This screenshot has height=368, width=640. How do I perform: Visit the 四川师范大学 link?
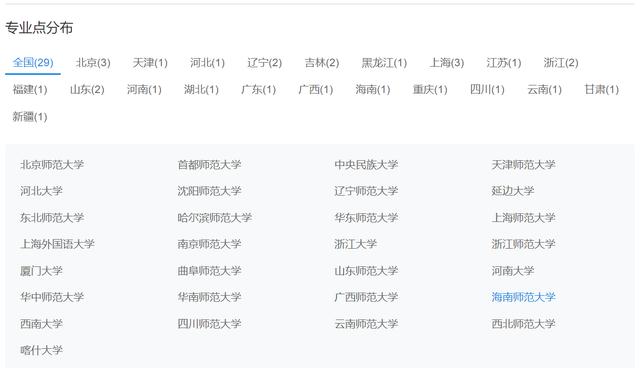point(209,324)
